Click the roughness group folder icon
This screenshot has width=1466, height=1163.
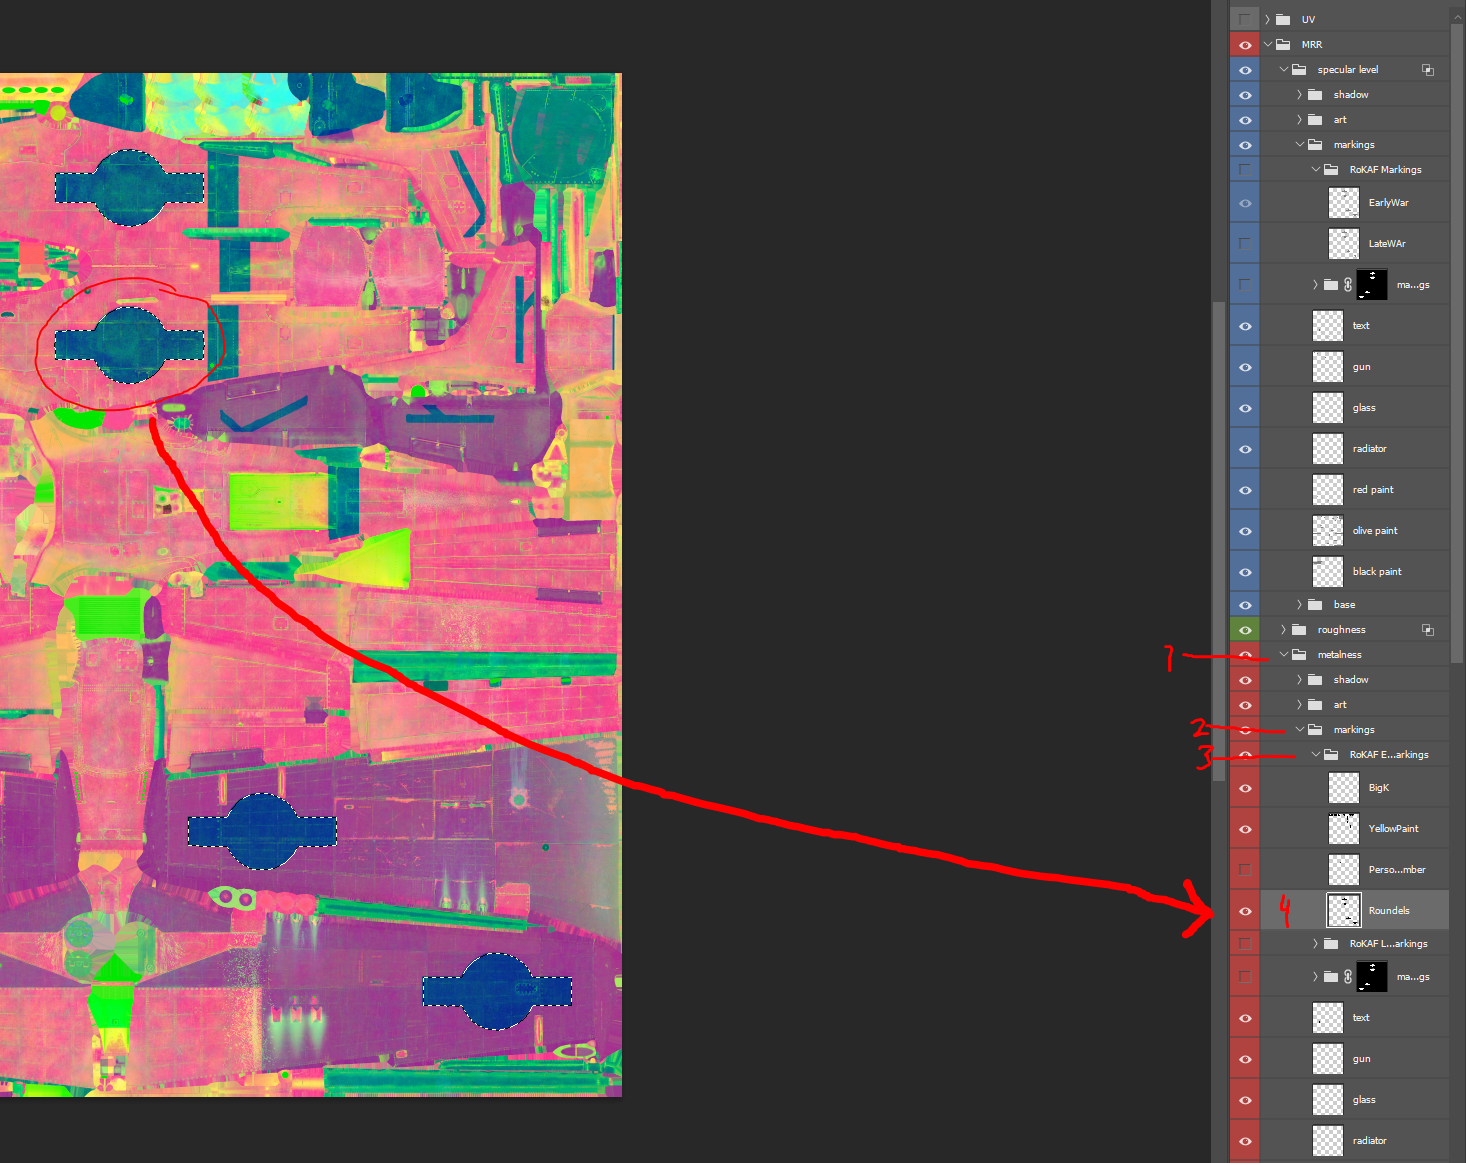tap(1299, 629)
